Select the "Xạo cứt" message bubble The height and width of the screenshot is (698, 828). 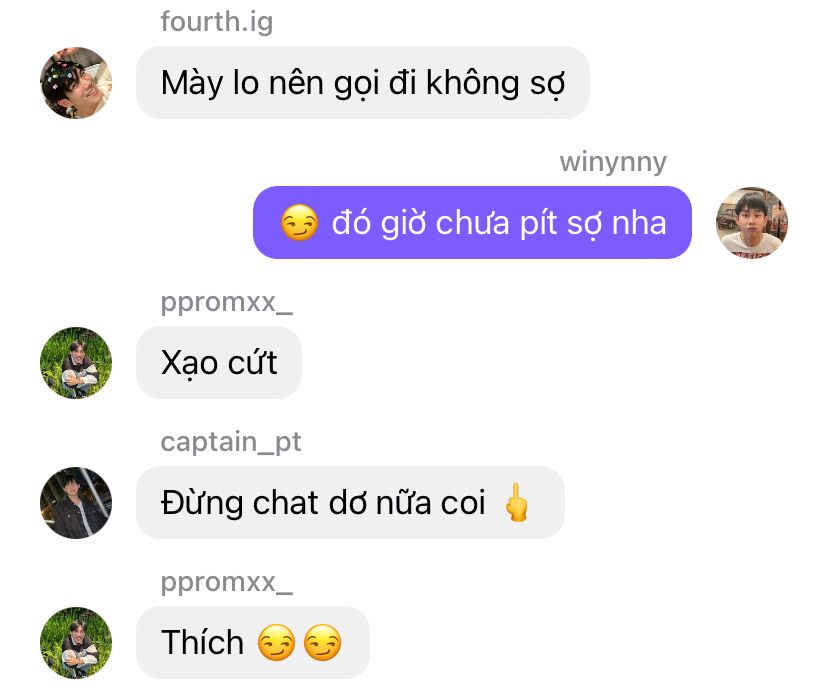(219, 362)
